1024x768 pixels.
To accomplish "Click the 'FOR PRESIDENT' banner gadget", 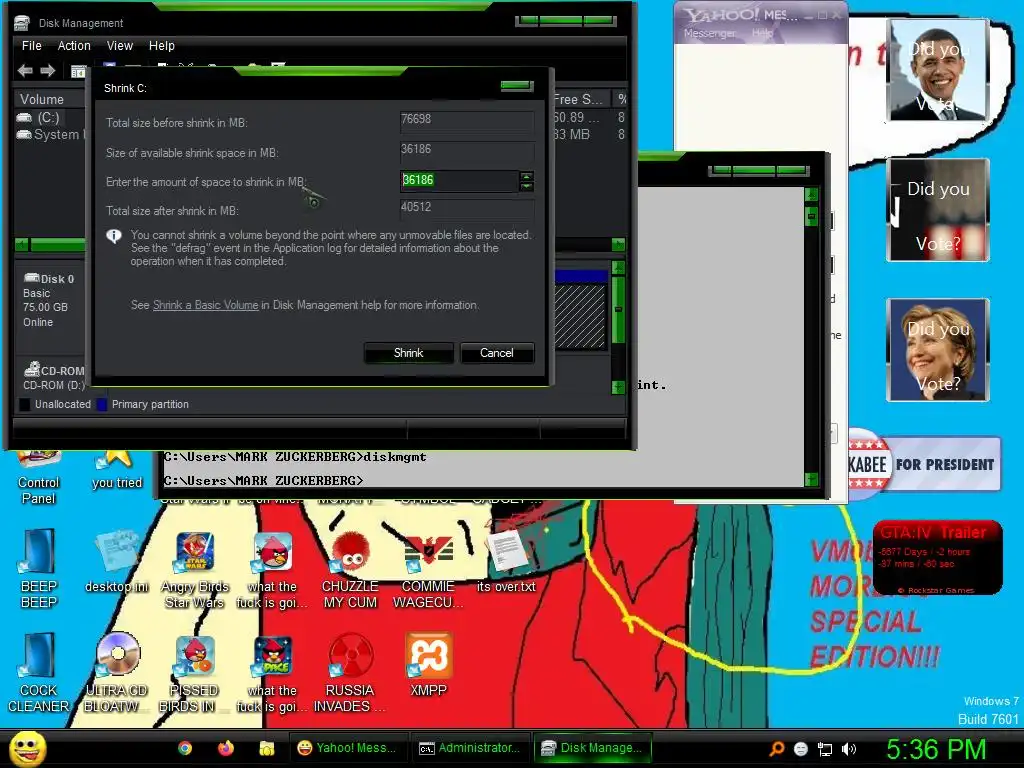I will (924, 464).
